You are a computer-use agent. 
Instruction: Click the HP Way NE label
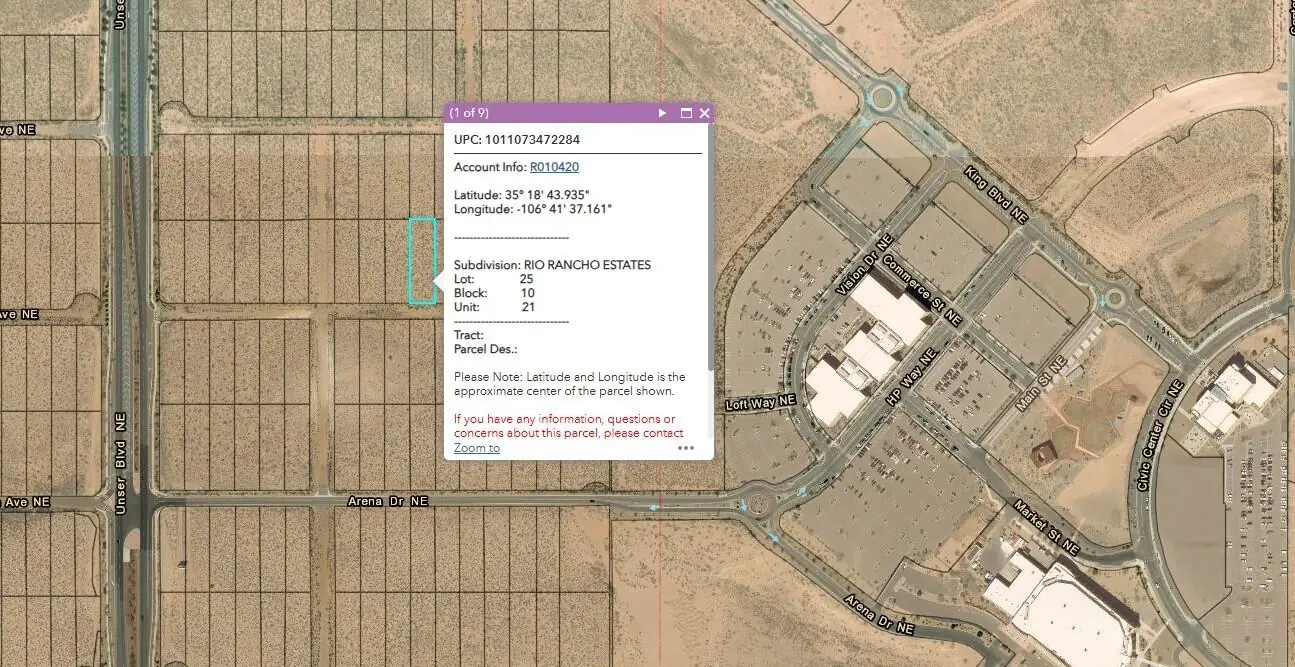912,373
